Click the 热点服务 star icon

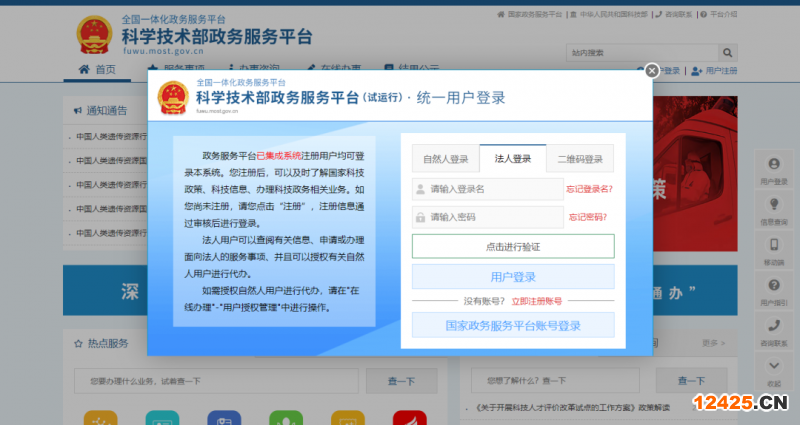point(78,344)
